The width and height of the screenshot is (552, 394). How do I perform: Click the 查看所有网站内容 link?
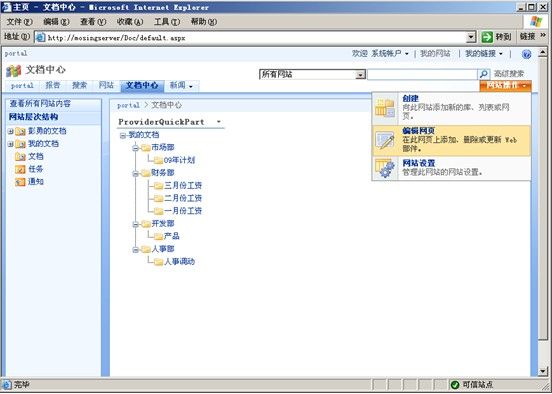40,104
